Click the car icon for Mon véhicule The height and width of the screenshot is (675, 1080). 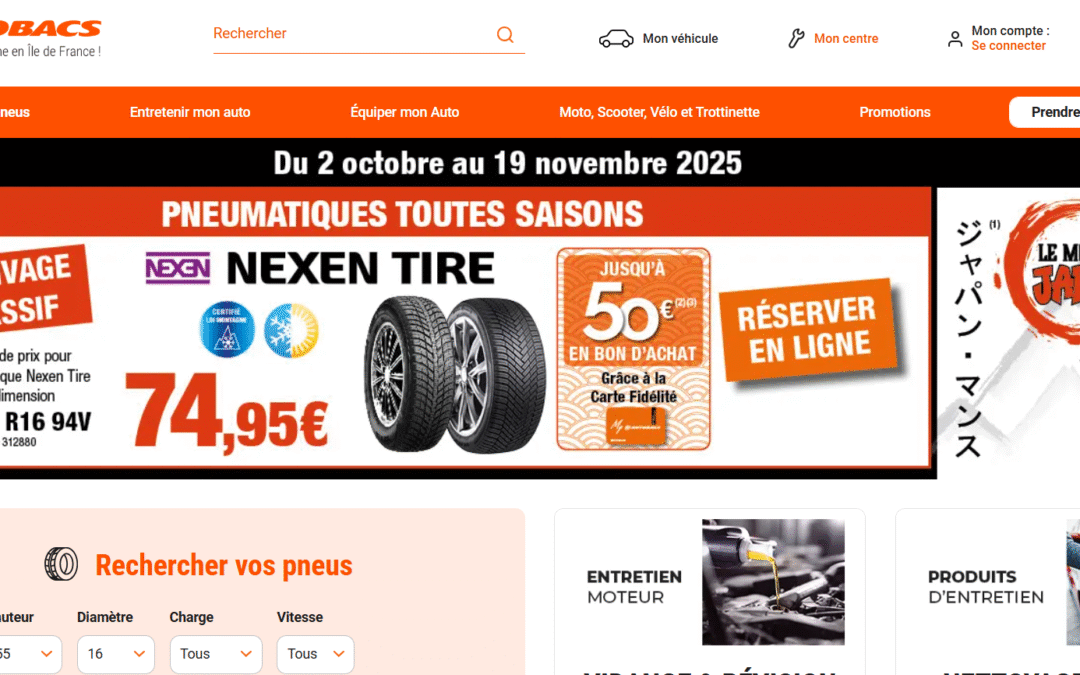tap(616, 39)
